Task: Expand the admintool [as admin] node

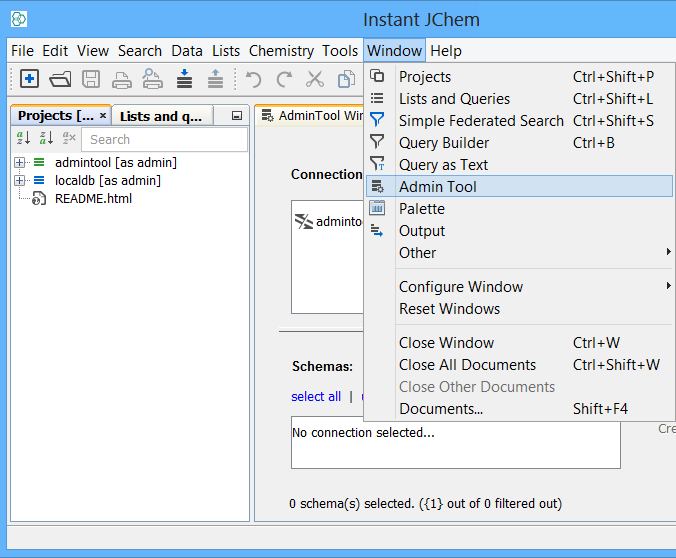Action: pyautogui.click(x=19, y=163)
